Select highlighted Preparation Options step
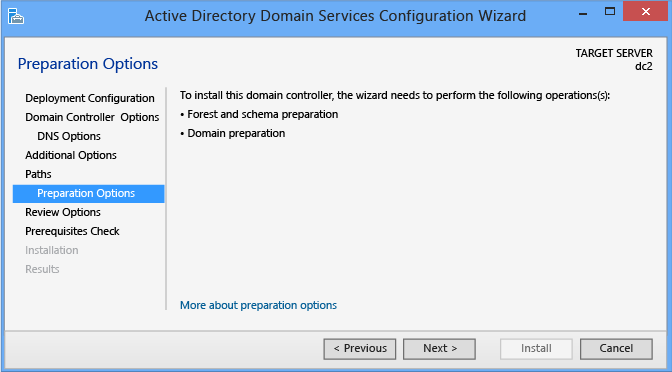 tap(89, 193)
